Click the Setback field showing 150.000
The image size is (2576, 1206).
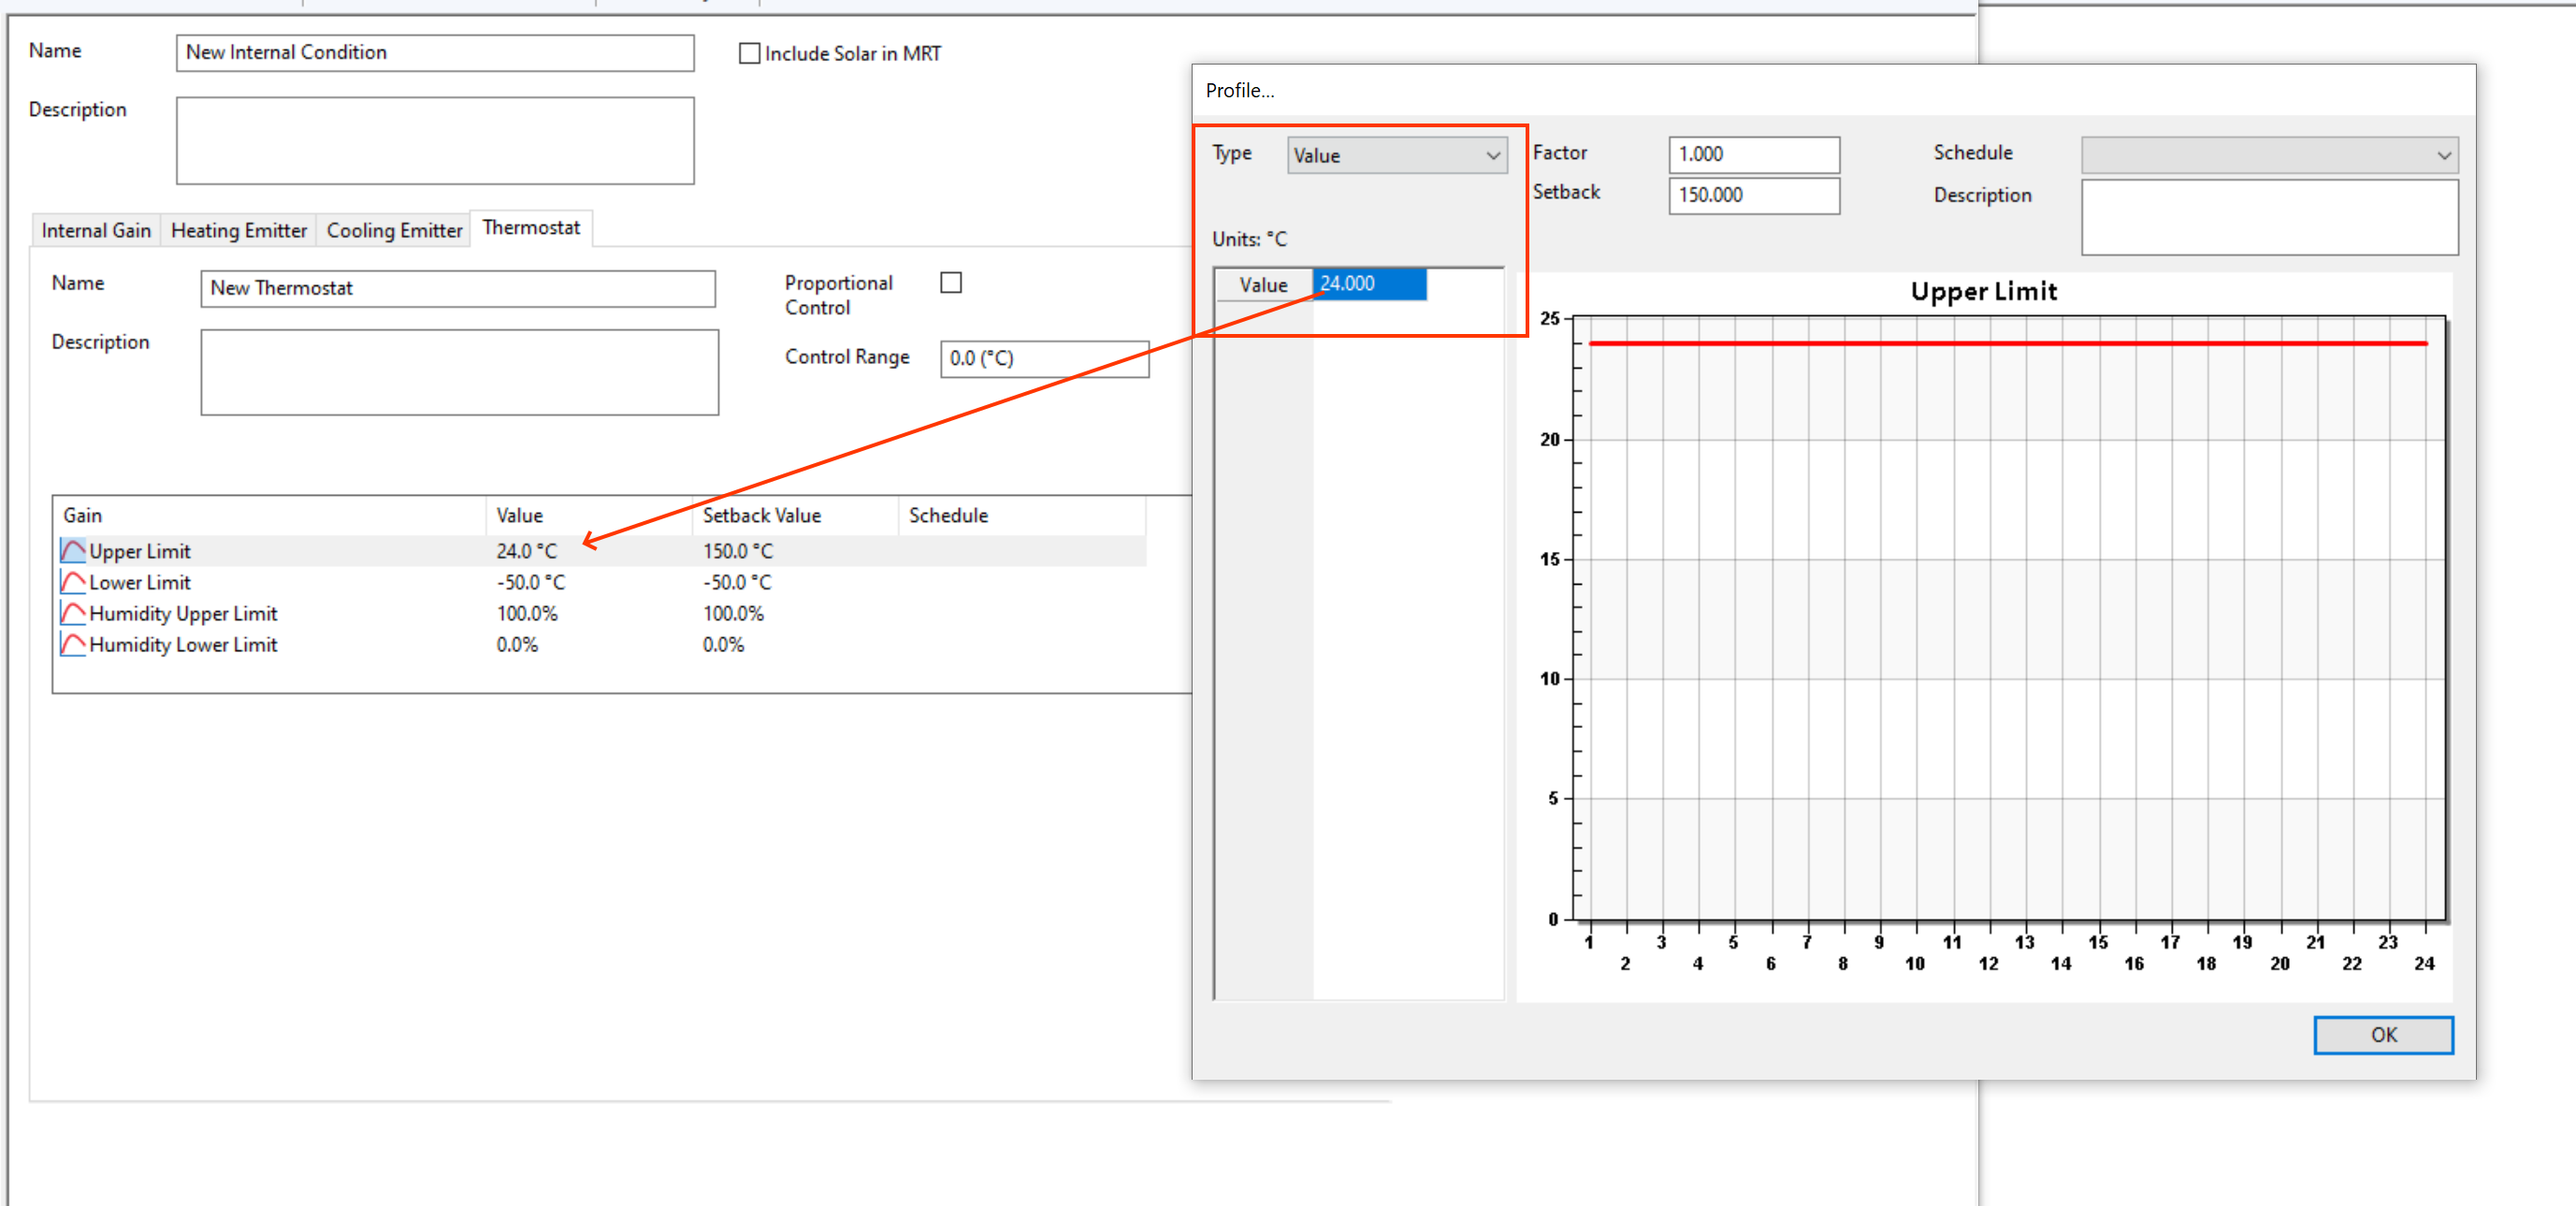point(1754,195)
